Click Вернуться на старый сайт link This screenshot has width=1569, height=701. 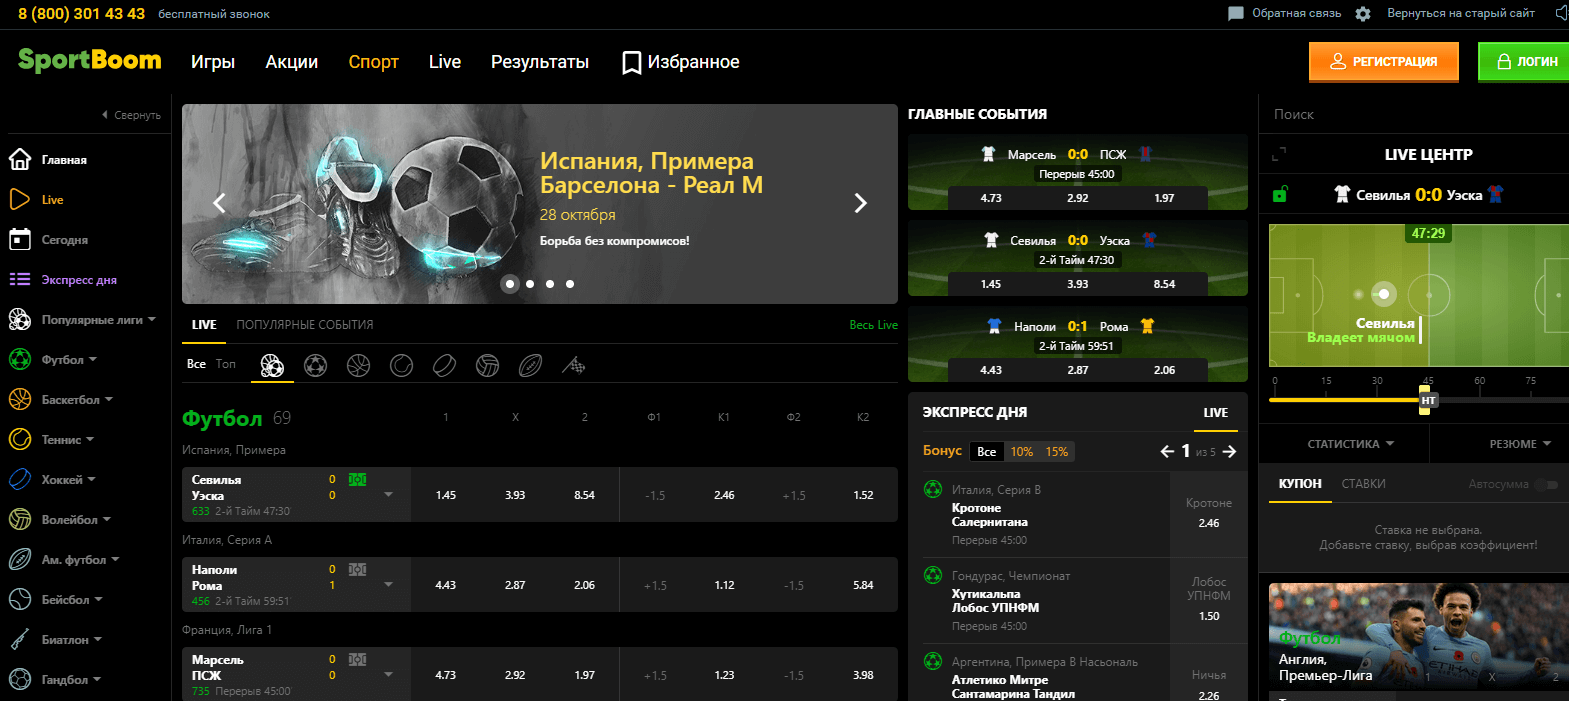pyautogui.click(x=1460, y=14)
